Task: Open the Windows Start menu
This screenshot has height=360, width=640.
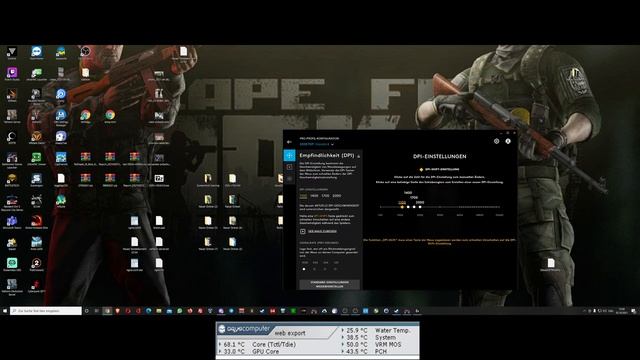Action: pos(5,311)
